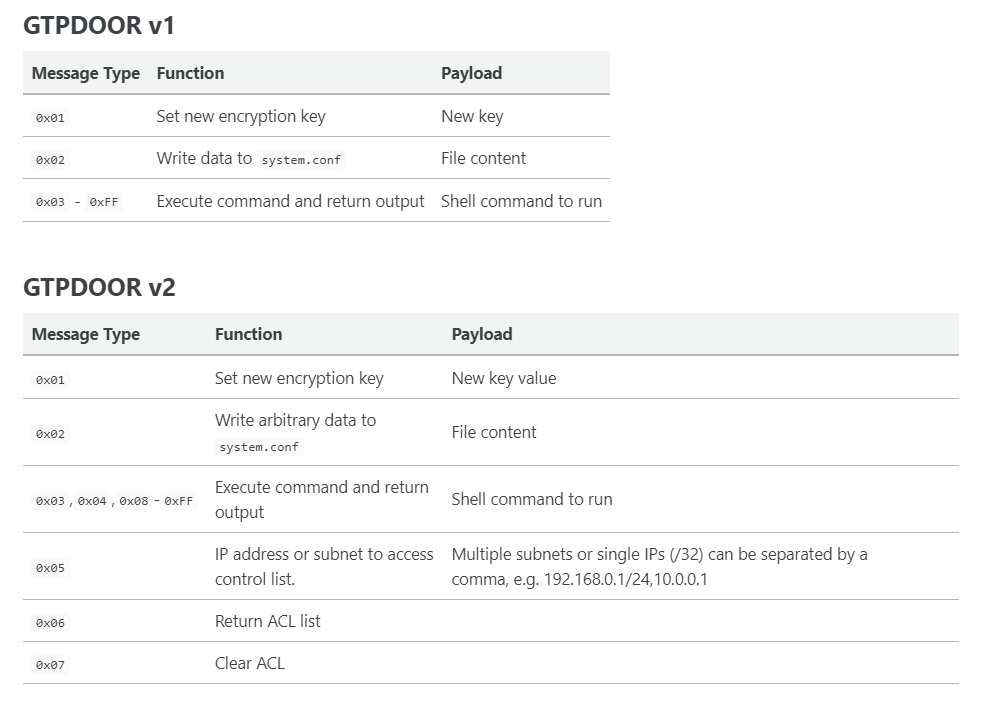1005x703 pixels.
Task: Click Shell command to run in v1 table
Action: click(x=521, y=201)
